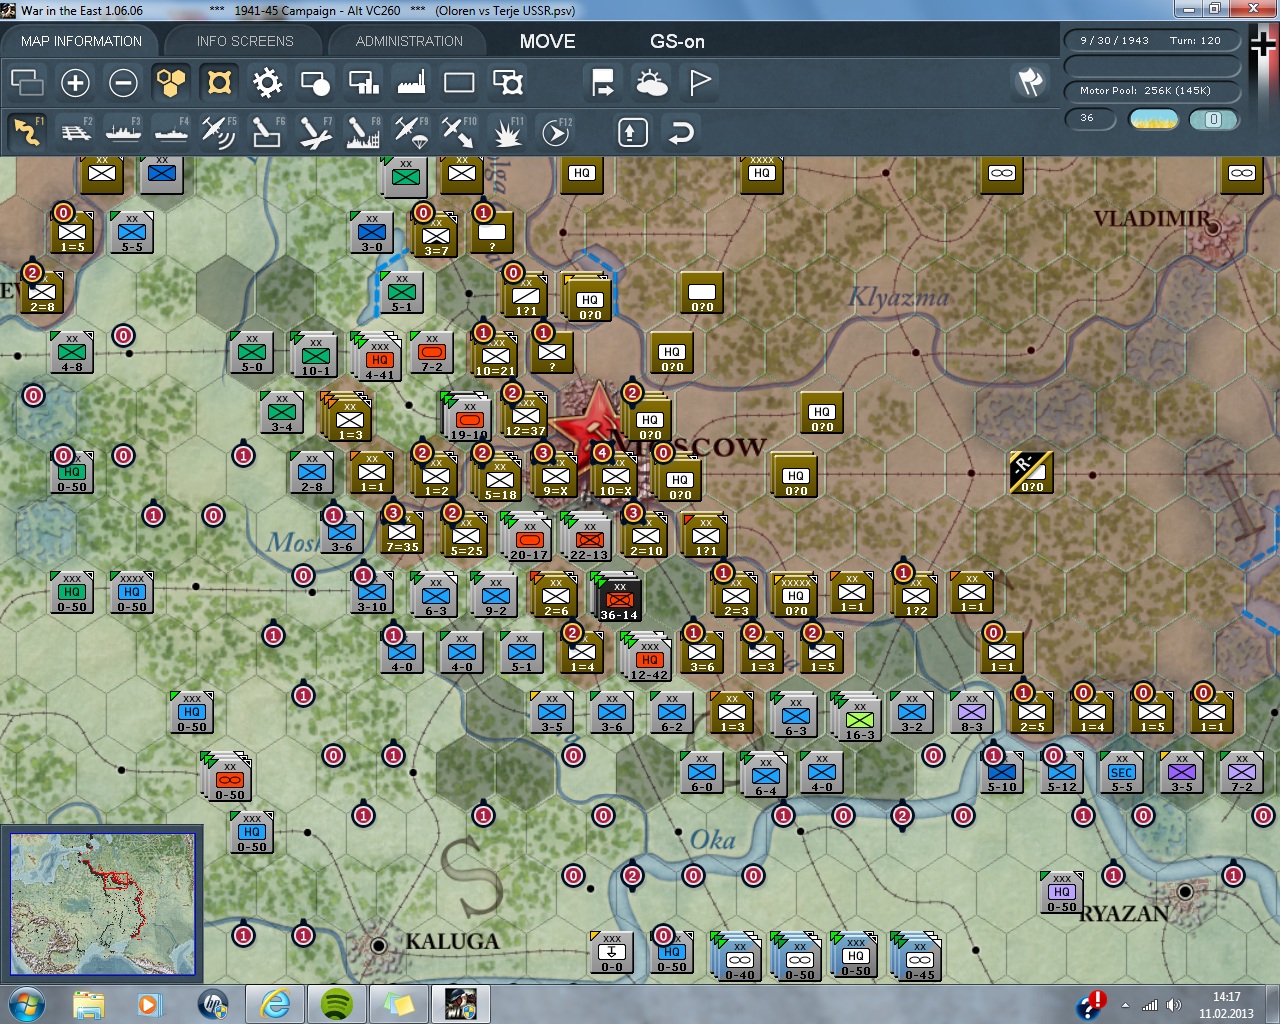
Task: Select the F3 naval transport mode icon
Action: [x=123, y=132]
